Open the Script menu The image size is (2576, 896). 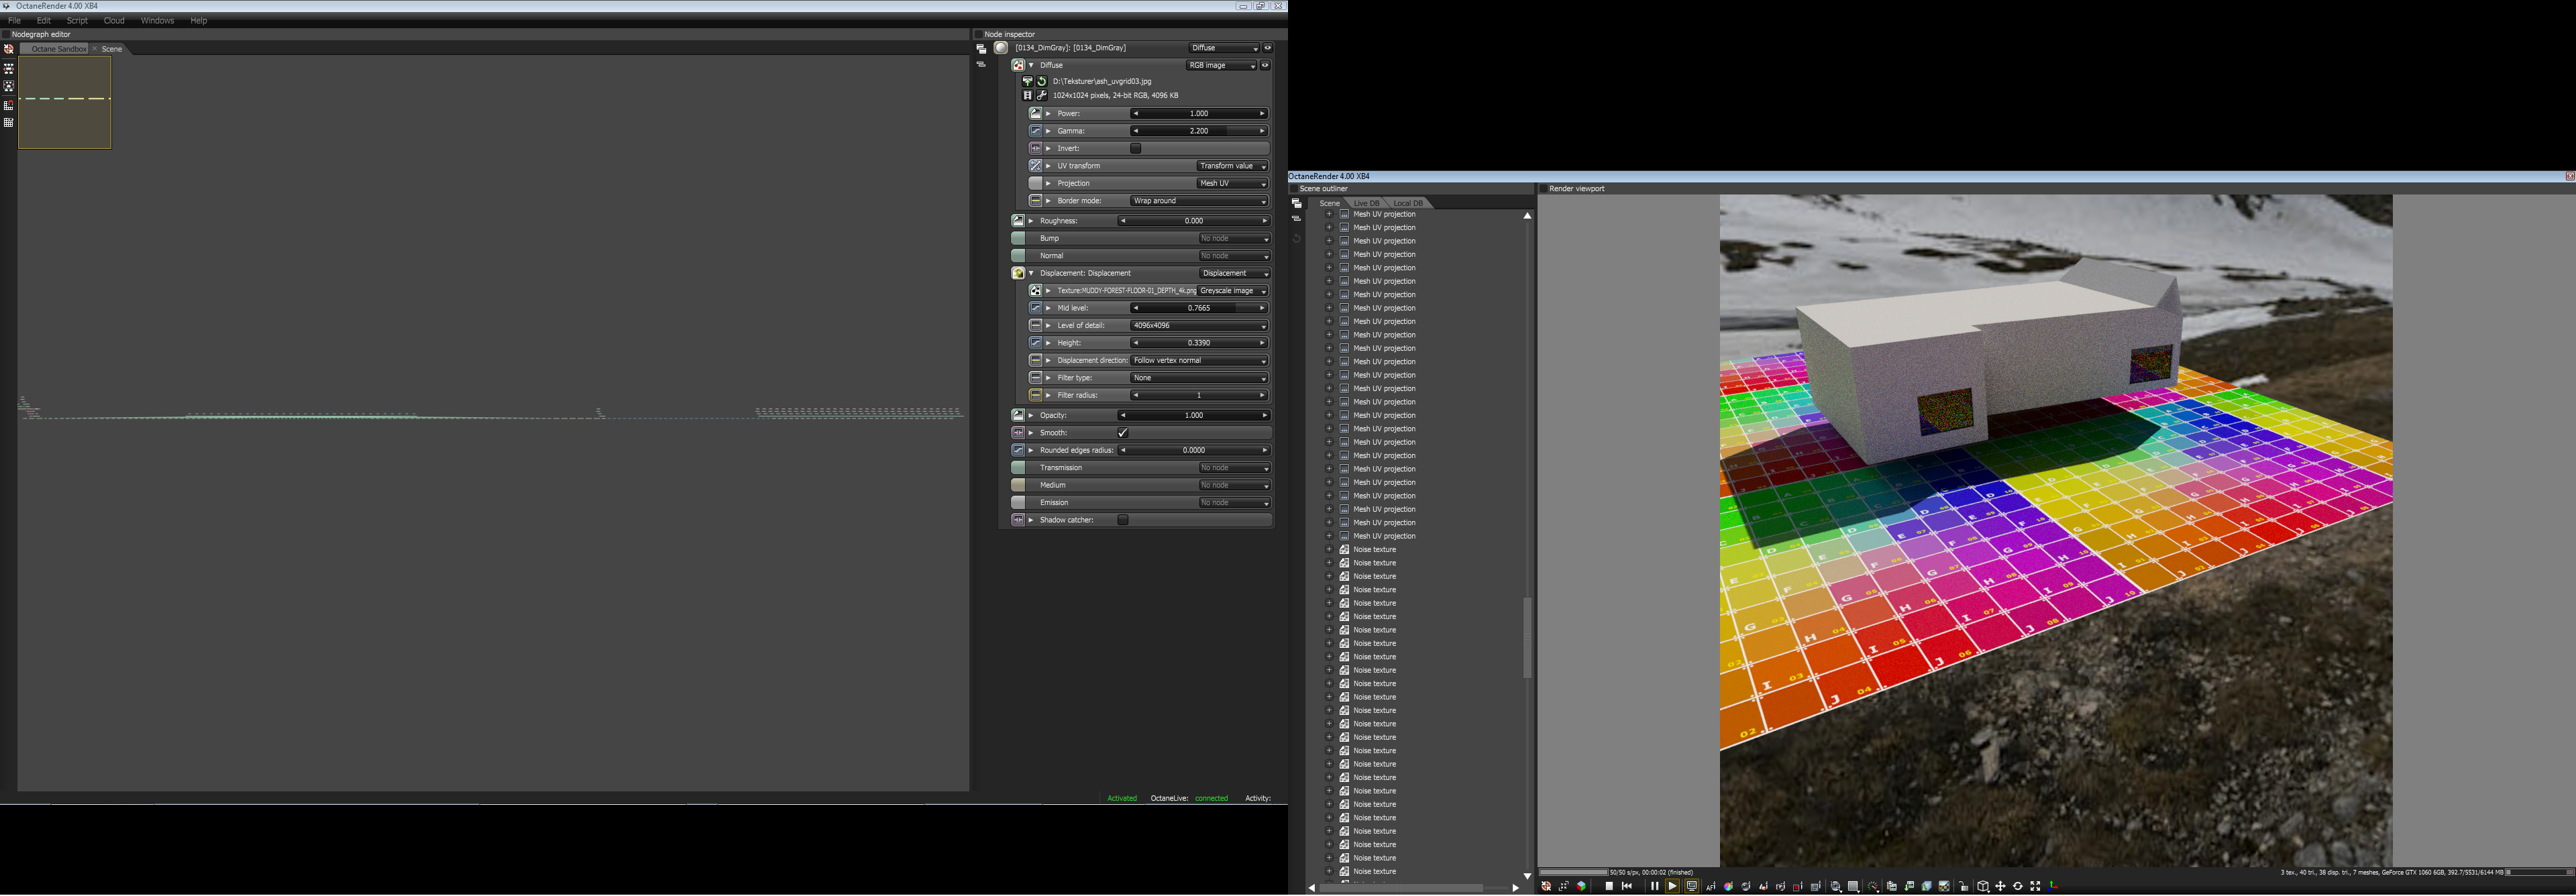pos(77,20)
